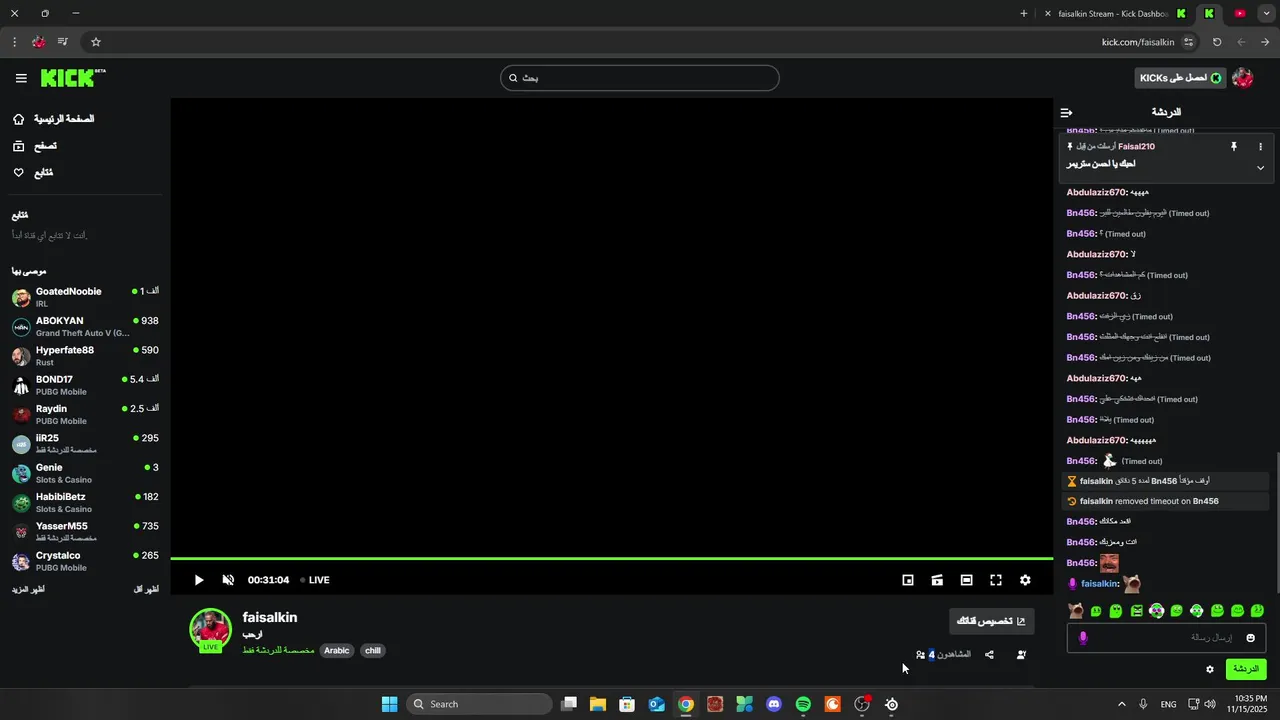Bookmark the page with the star icon
Image resolution: width=1280 pixels, height=720 pixels.
pyautogui.click(x=96, y=42)
